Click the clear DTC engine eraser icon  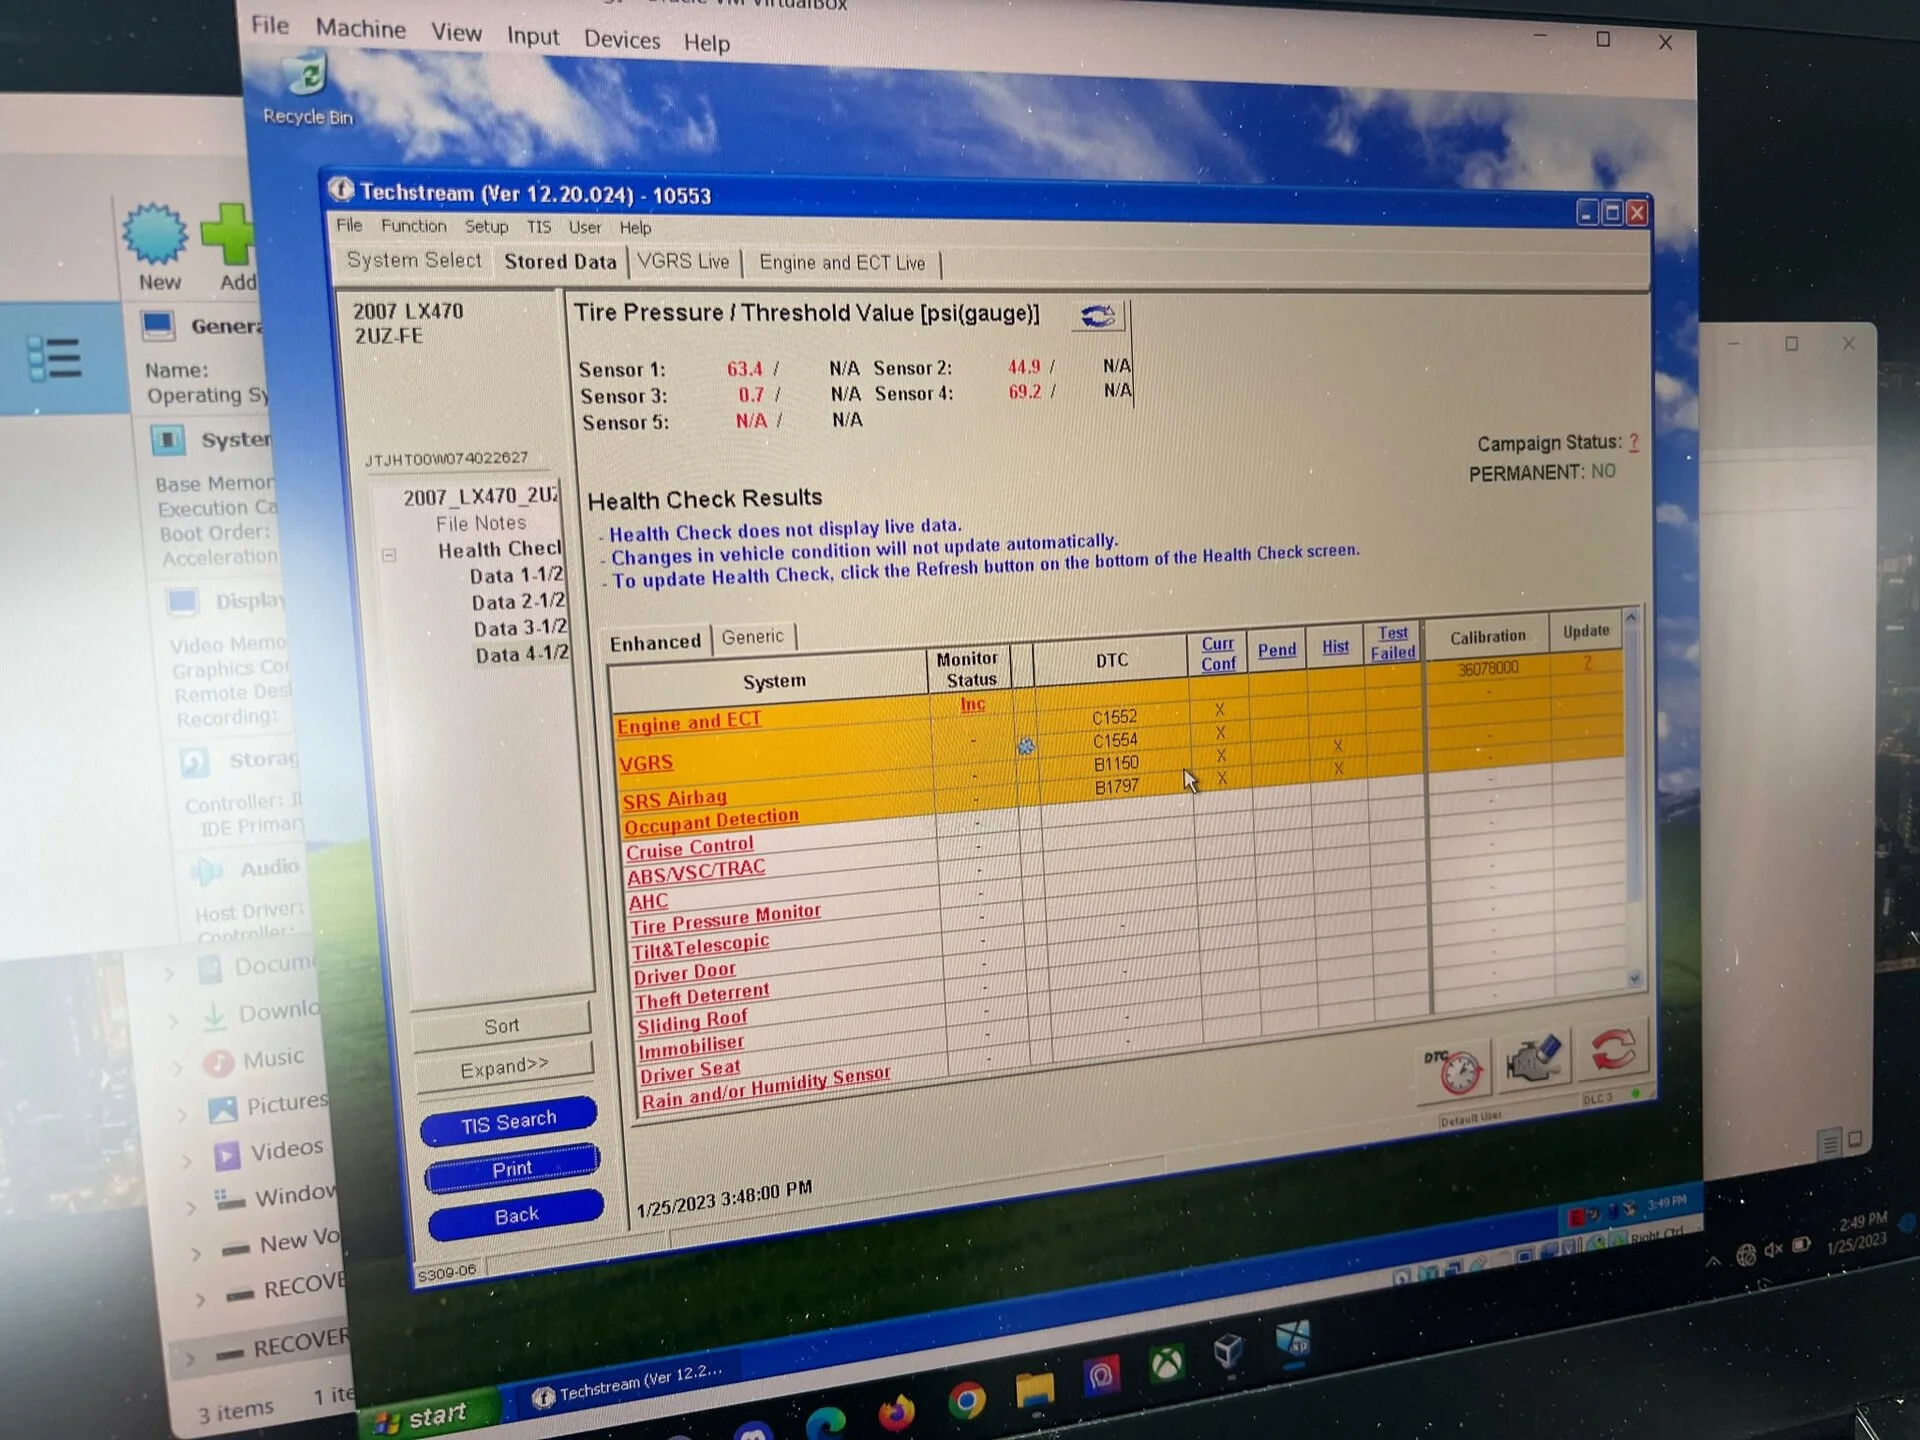(1533, 1060)
